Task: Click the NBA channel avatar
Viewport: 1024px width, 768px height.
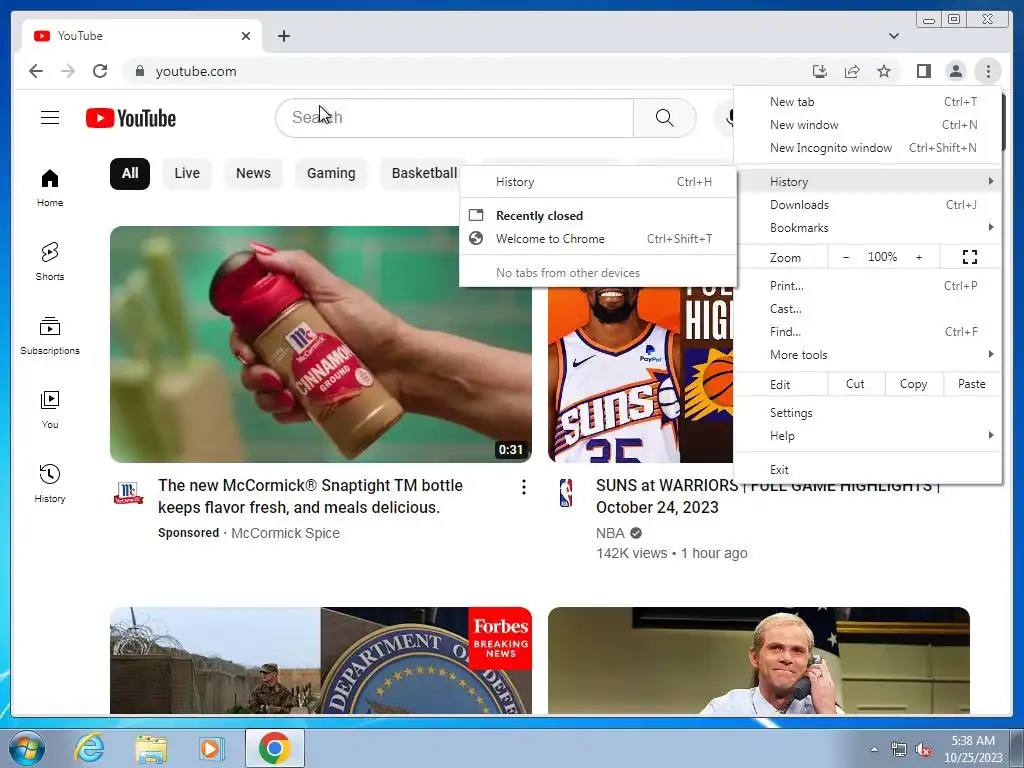Action: 566,493
